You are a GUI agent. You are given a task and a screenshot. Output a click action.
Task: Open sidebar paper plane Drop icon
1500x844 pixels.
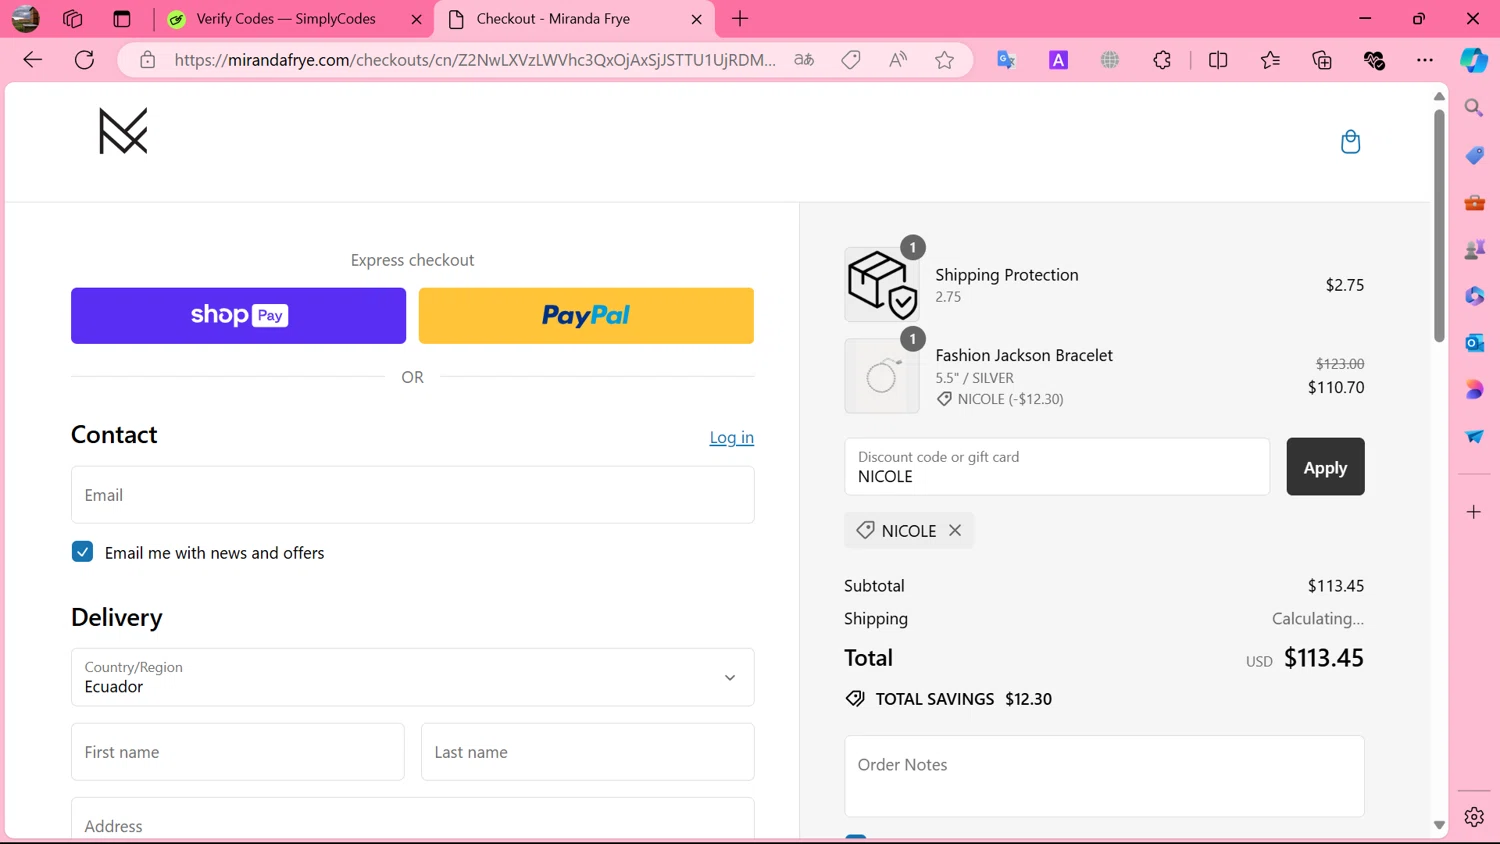[x=1474, y=436]
